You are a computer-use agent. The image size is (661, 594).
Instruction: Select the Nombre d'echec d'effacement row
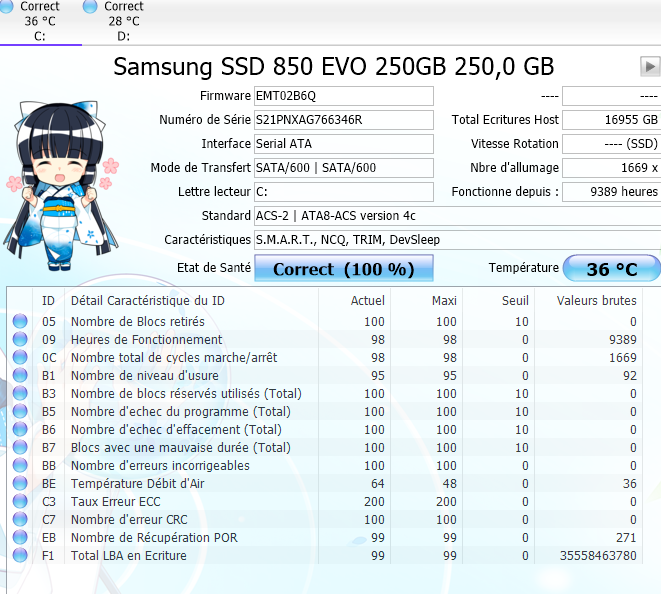[x=325, y=429]
